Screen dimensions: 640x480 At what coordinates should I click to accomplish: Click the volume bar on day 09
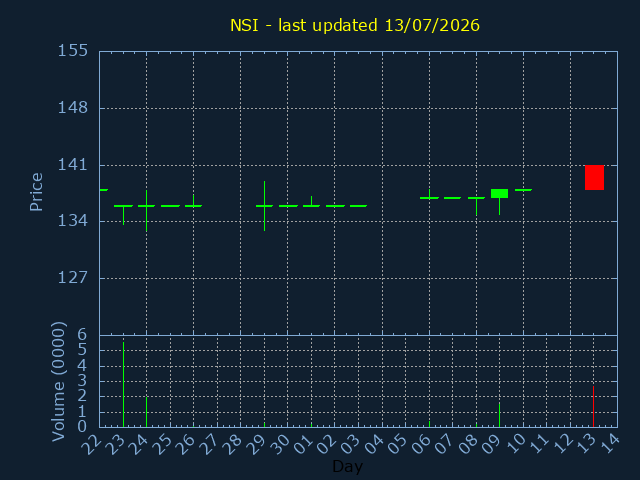coord(499,415)
